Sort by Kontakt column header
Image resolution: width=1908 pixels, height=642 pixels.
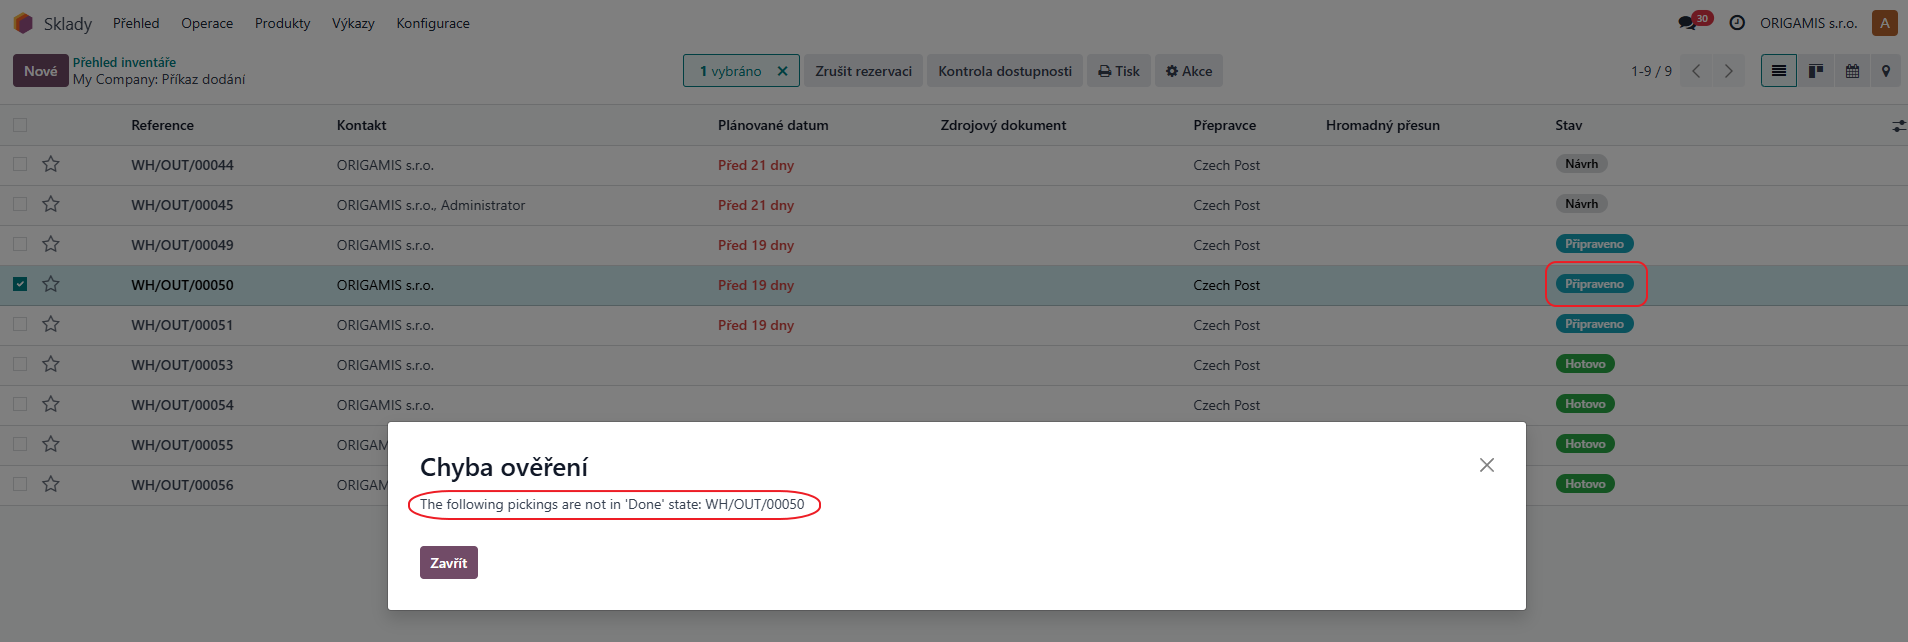362,125
